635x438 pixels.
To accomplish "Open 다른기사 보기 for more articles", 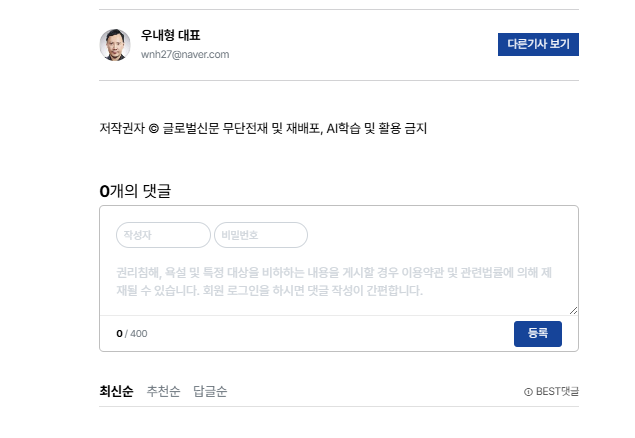I will (538, 44).
